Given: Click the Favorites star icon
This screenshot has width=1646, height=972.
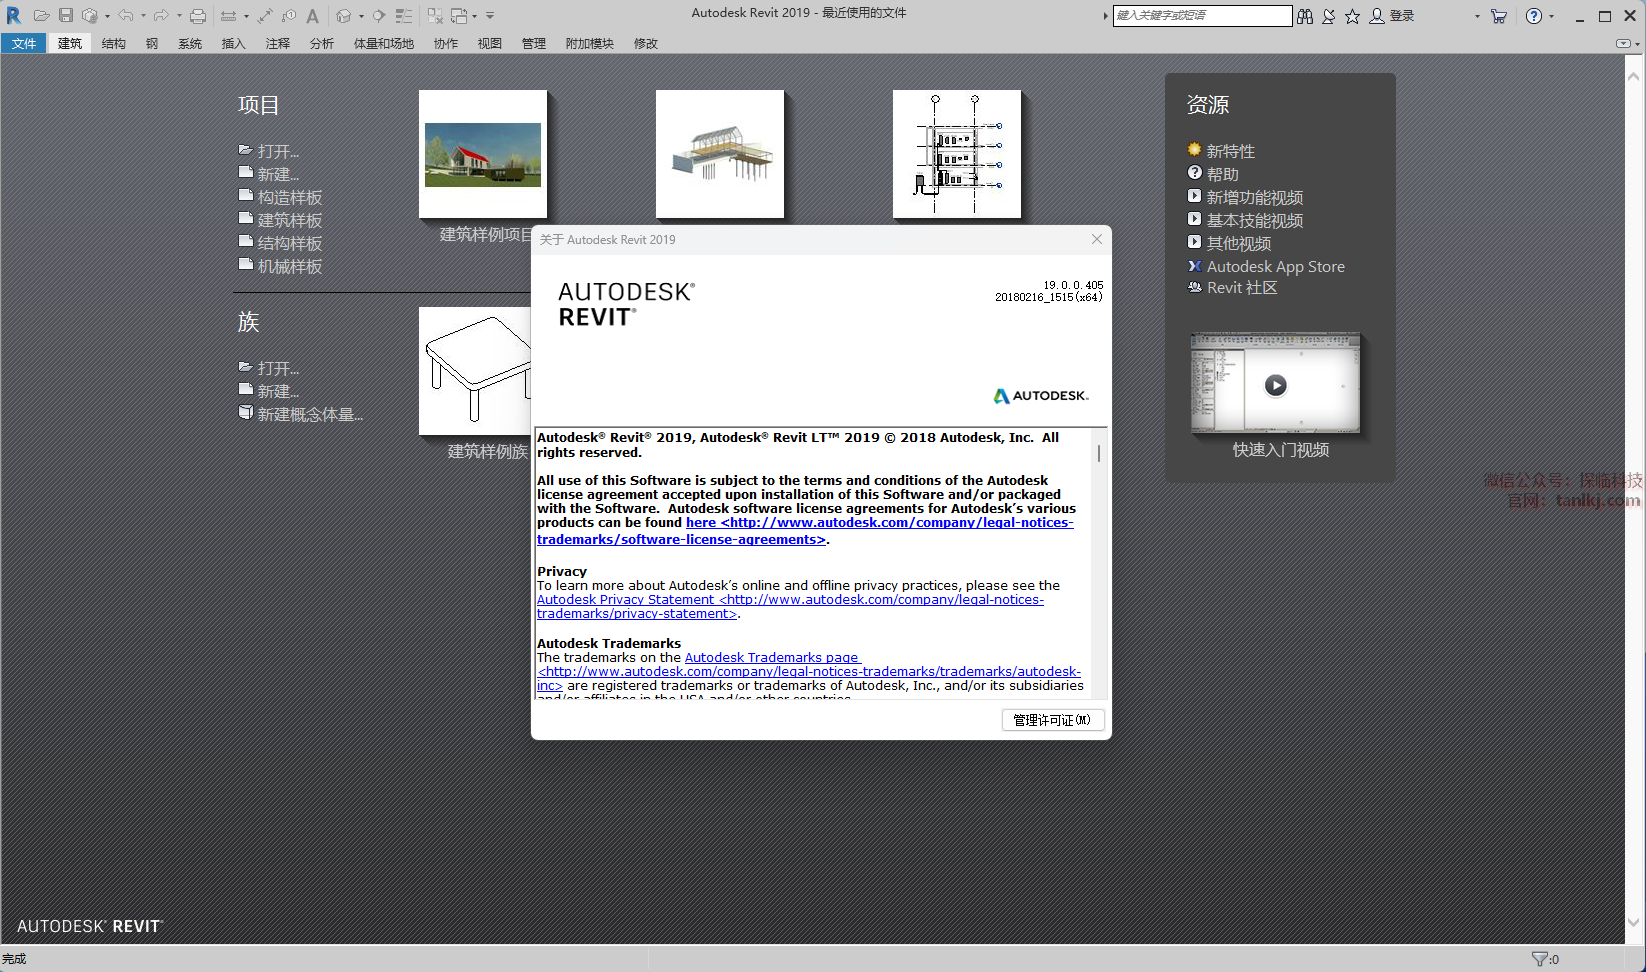Looking at the screenshot, I should point(1352,16).
